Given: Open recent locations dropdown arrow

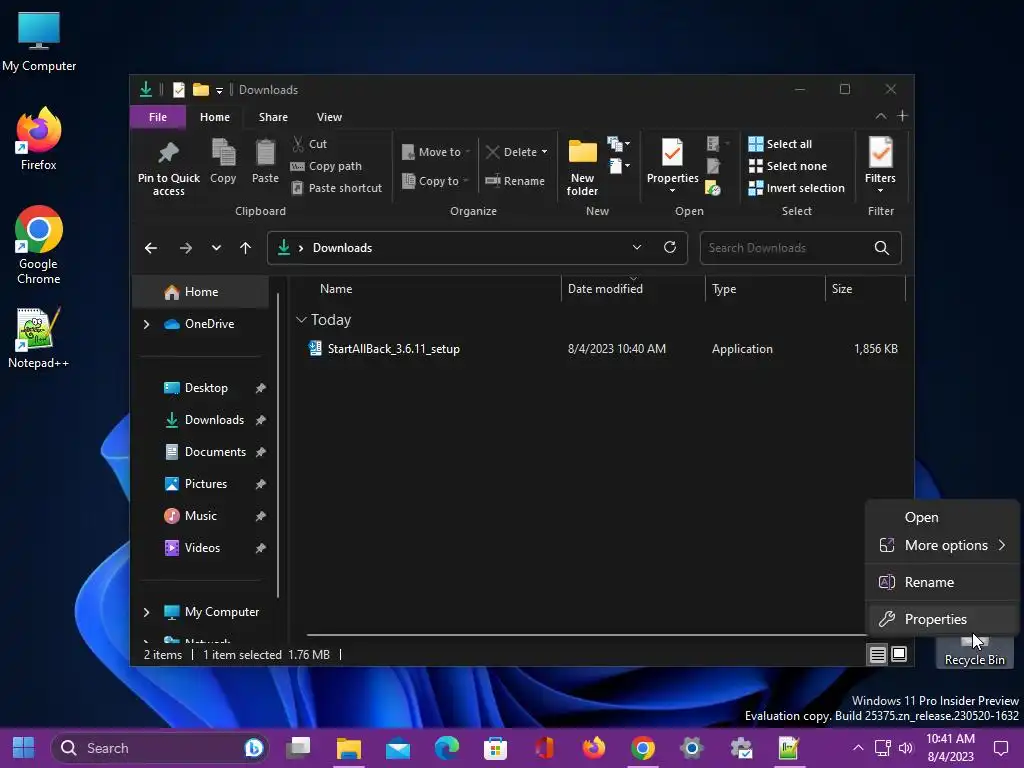Looking at the screenshot, I should pyautogui.click(x=216, y=248).
